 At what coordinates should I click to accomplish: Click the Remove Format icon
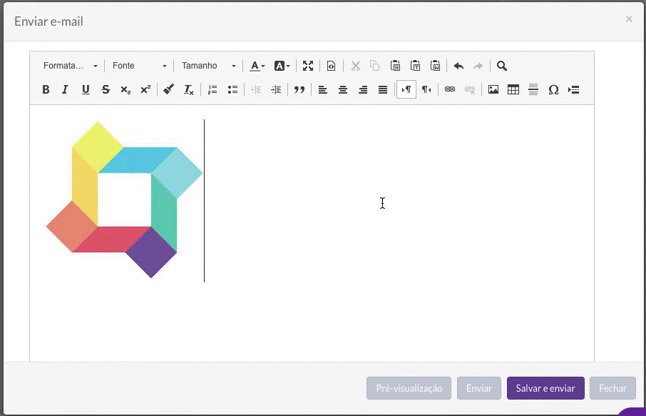(x=189, y=89)
